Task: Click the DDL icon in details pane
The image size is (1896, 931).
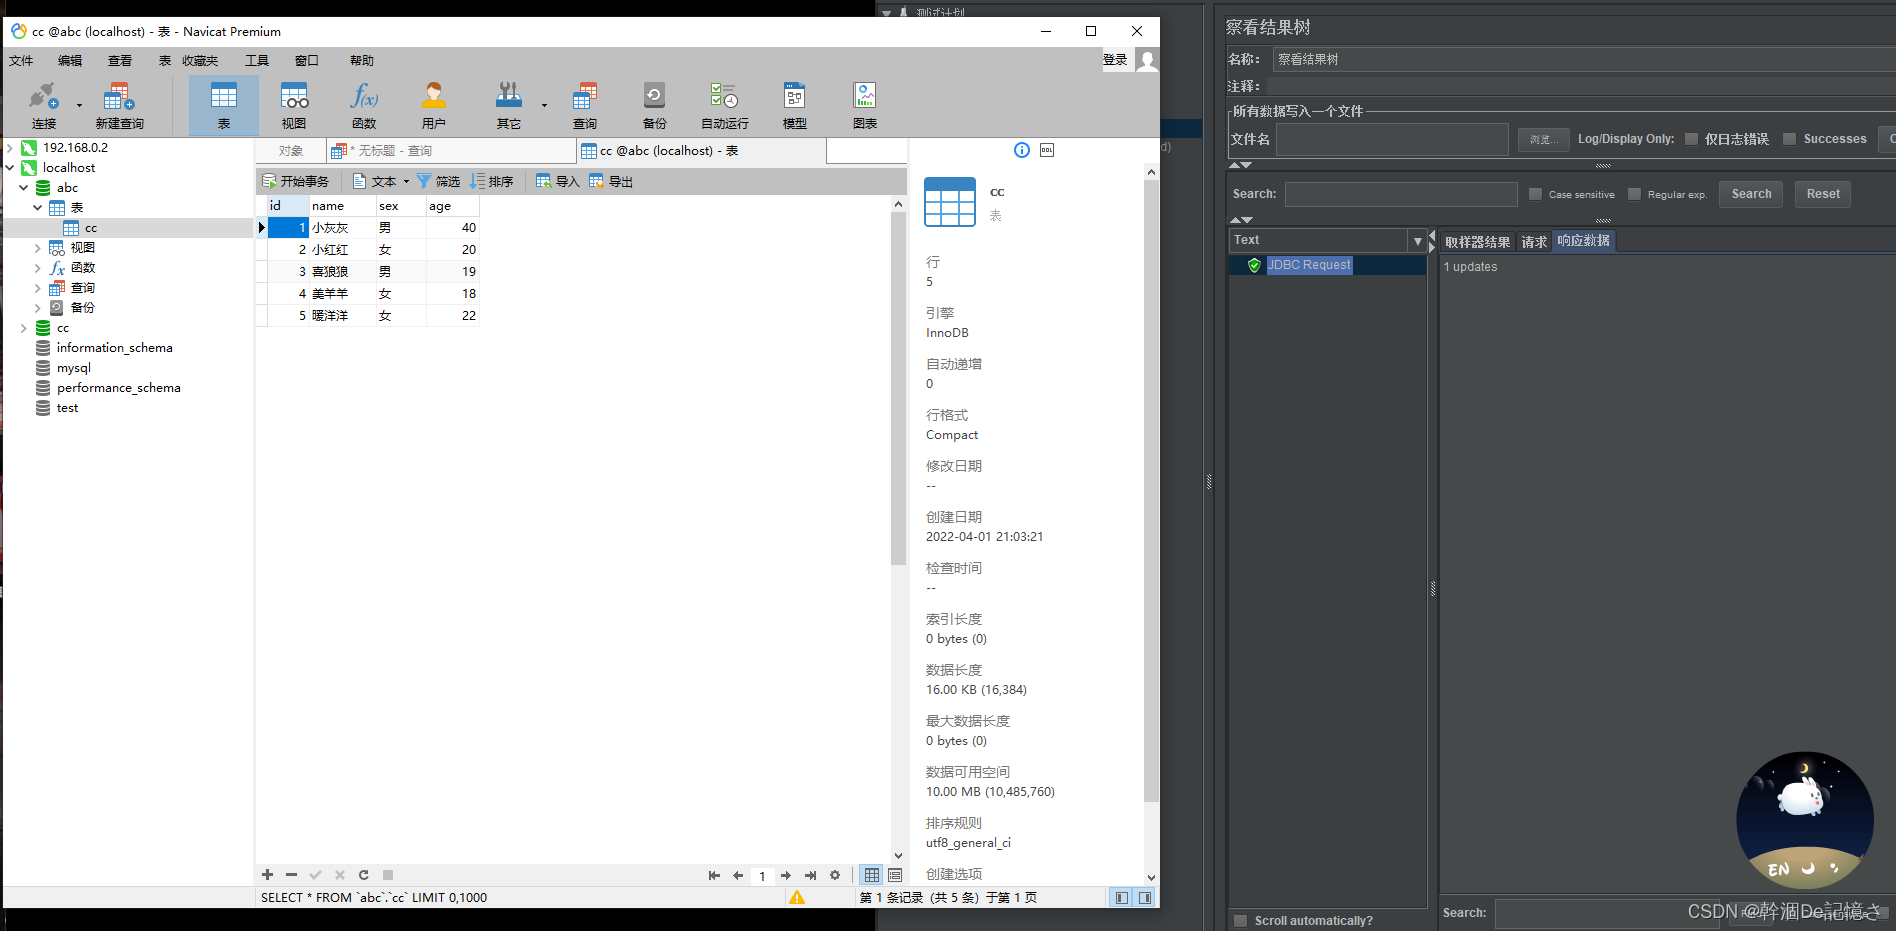Action: point(1047,150)
